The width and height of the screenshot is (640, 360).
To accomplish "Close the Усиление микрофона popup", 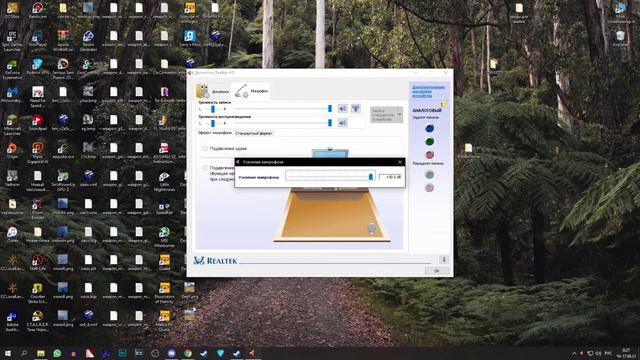I will point(400,162).
